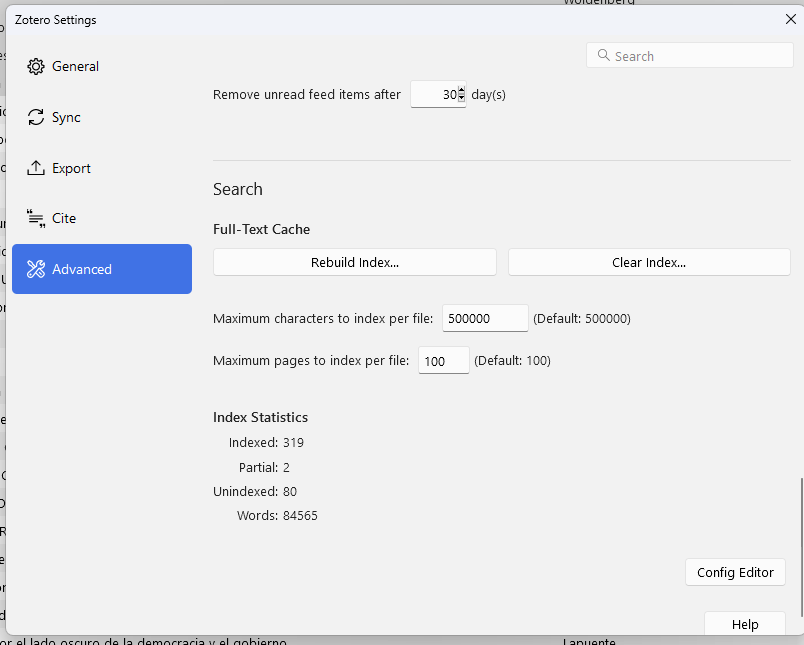Viewport: 804px width, 645px height.
Task: Click the magnifier icon in the search box
Action: [604, 55]
